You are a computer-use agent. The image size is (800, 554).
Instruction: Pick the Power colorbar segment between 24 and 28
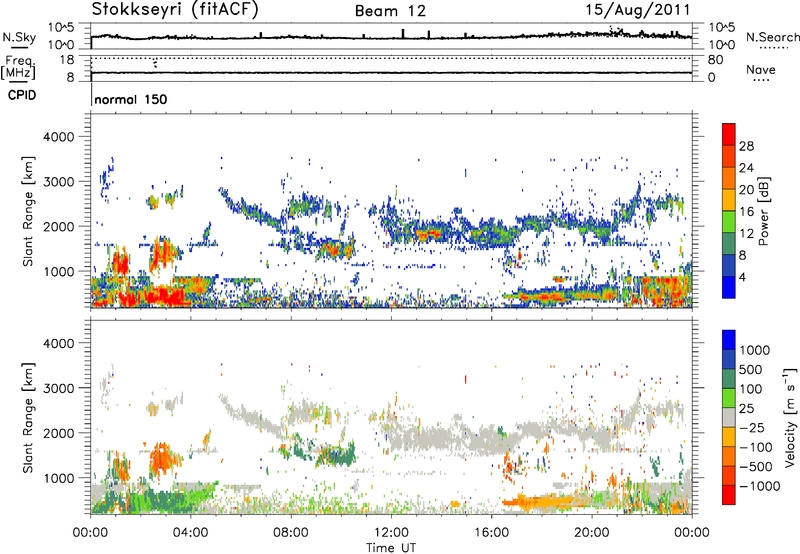[729, 156]
